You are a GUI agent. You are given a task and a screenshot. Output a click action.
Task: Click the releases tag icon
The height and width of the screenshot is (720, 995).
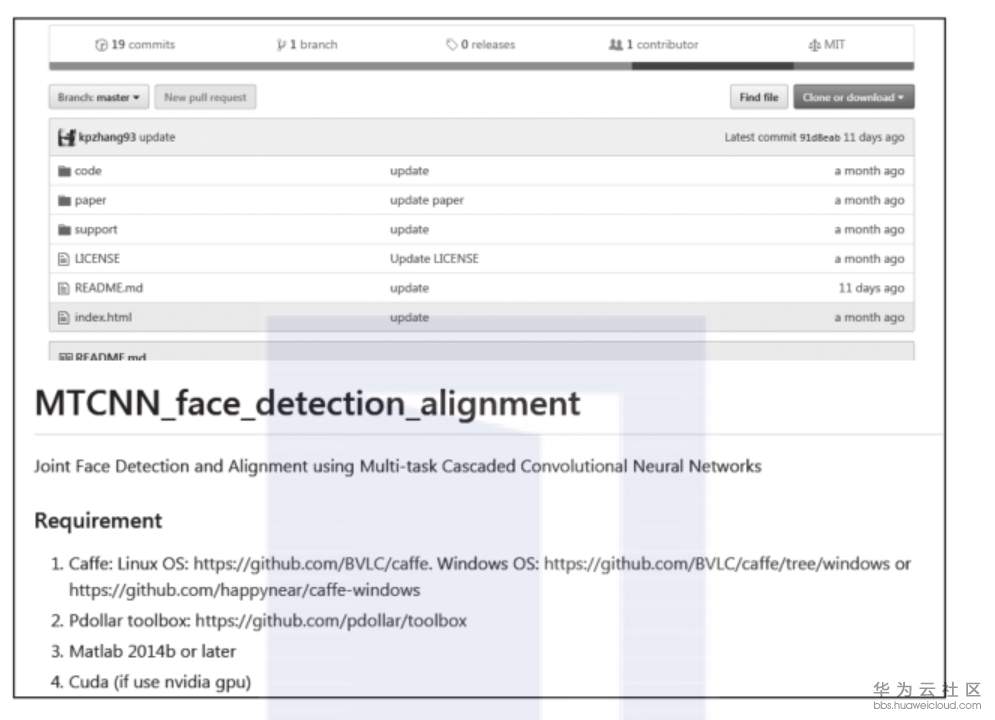451,44
